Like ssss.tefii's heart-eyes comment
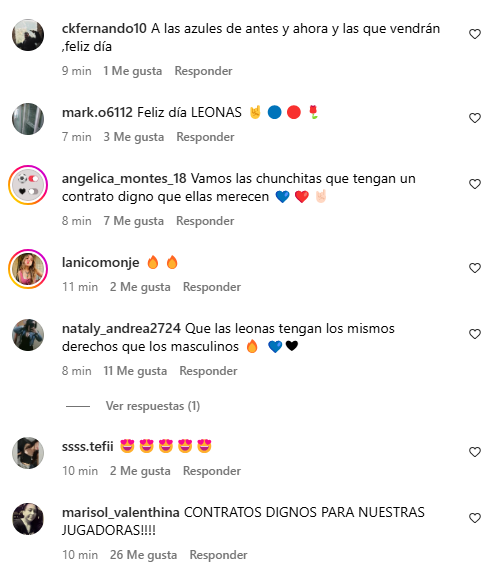This screenshot has width=488, height=577. 475,452
